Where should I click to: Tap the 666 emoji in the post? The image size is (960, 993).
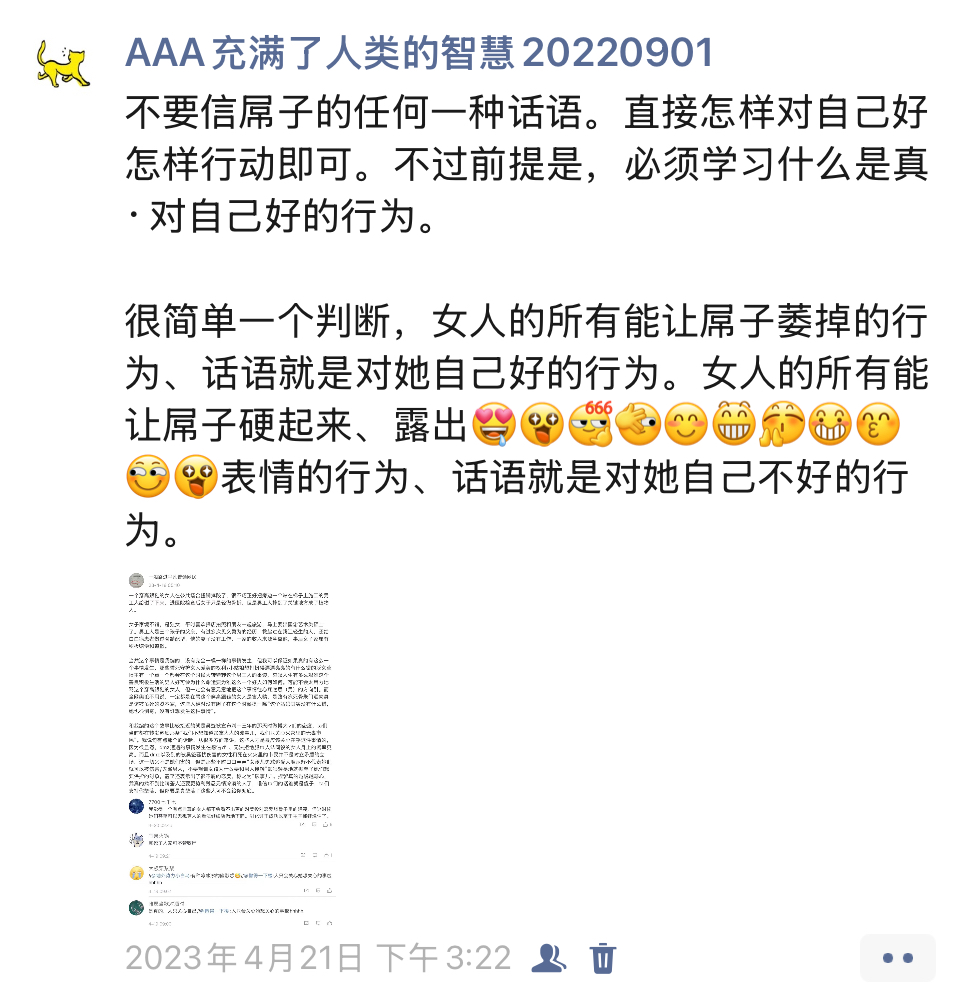[591, 423]
